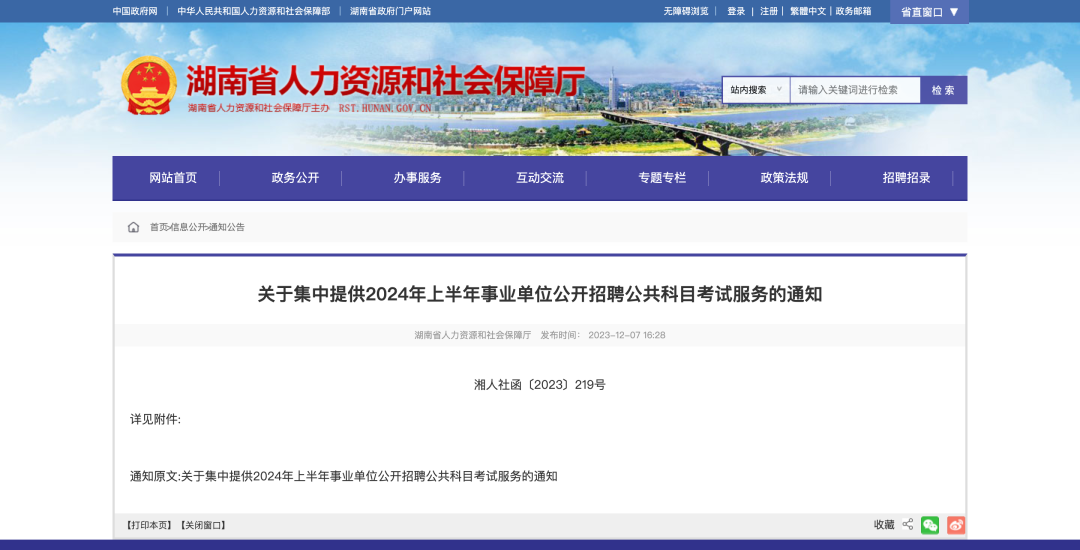Open 网站首页 navigation tab
The width and height of the screenshot is (1080, 550).
pos(173,178)
